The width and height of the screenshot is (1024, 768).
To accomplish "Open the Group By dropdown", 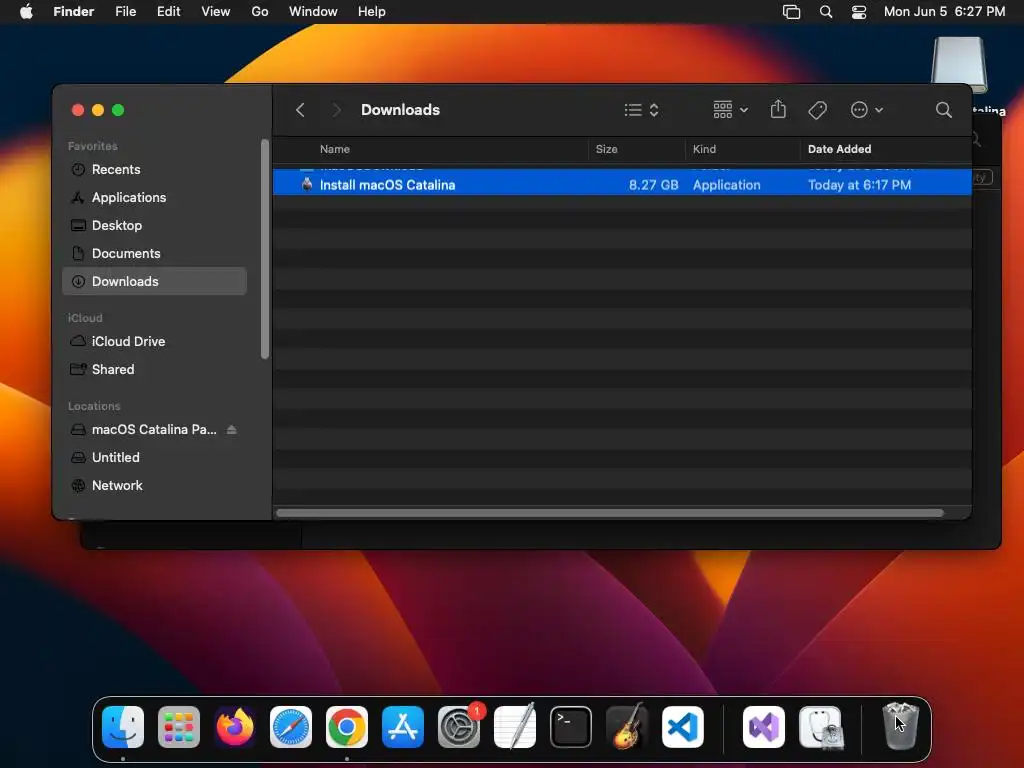I will (x=730, y=110).
